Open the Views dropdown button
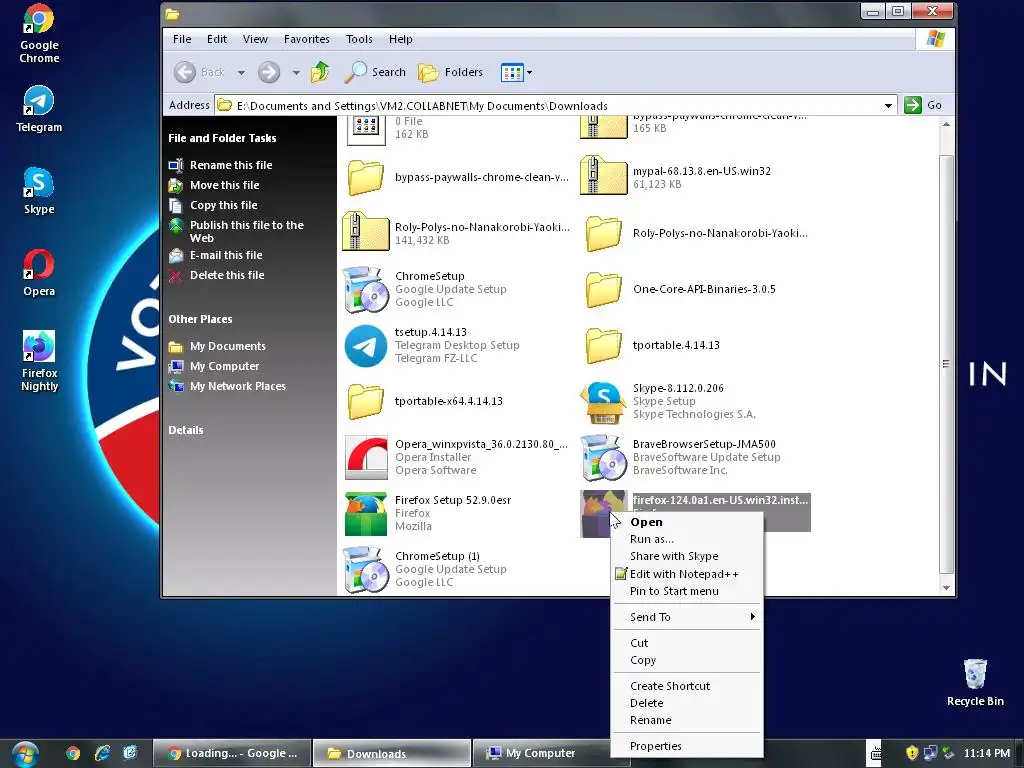 [x=516, y=72]
